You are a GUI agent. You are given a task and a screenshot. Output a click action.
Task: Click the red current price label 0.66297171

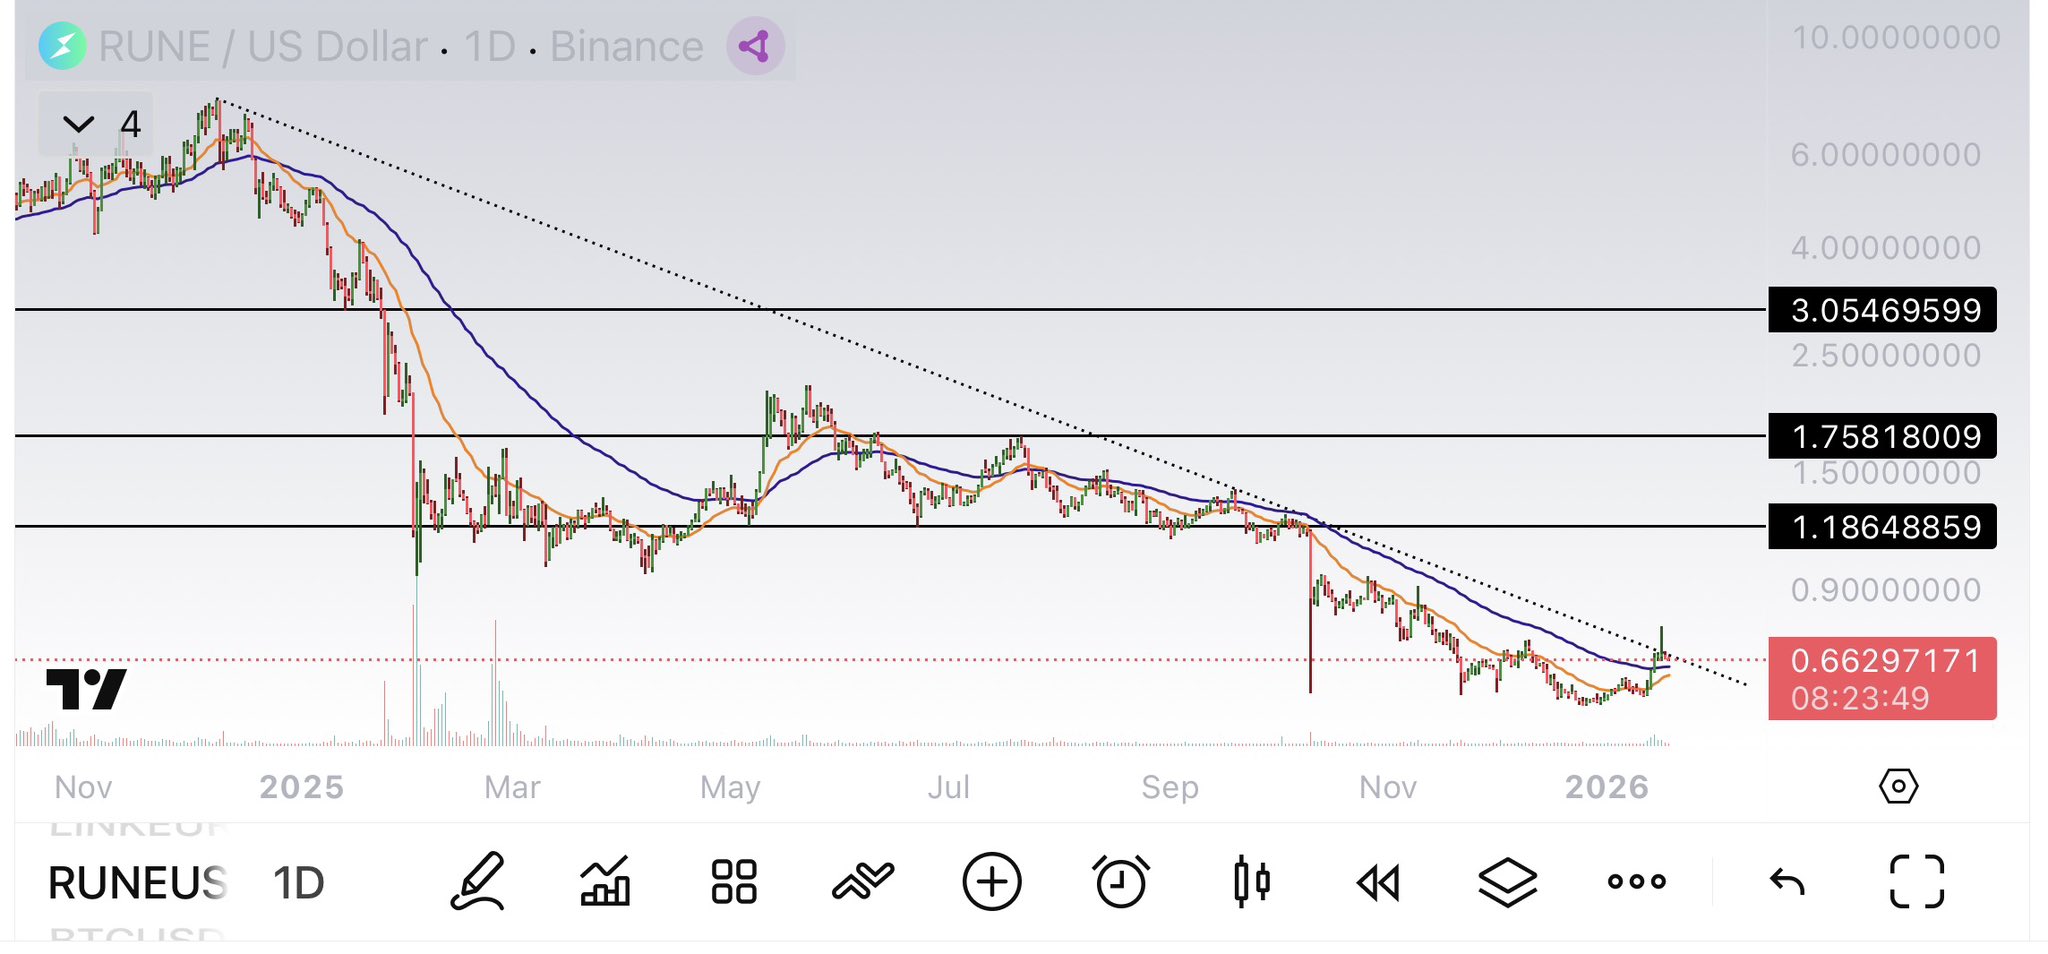coord(1882,678)
